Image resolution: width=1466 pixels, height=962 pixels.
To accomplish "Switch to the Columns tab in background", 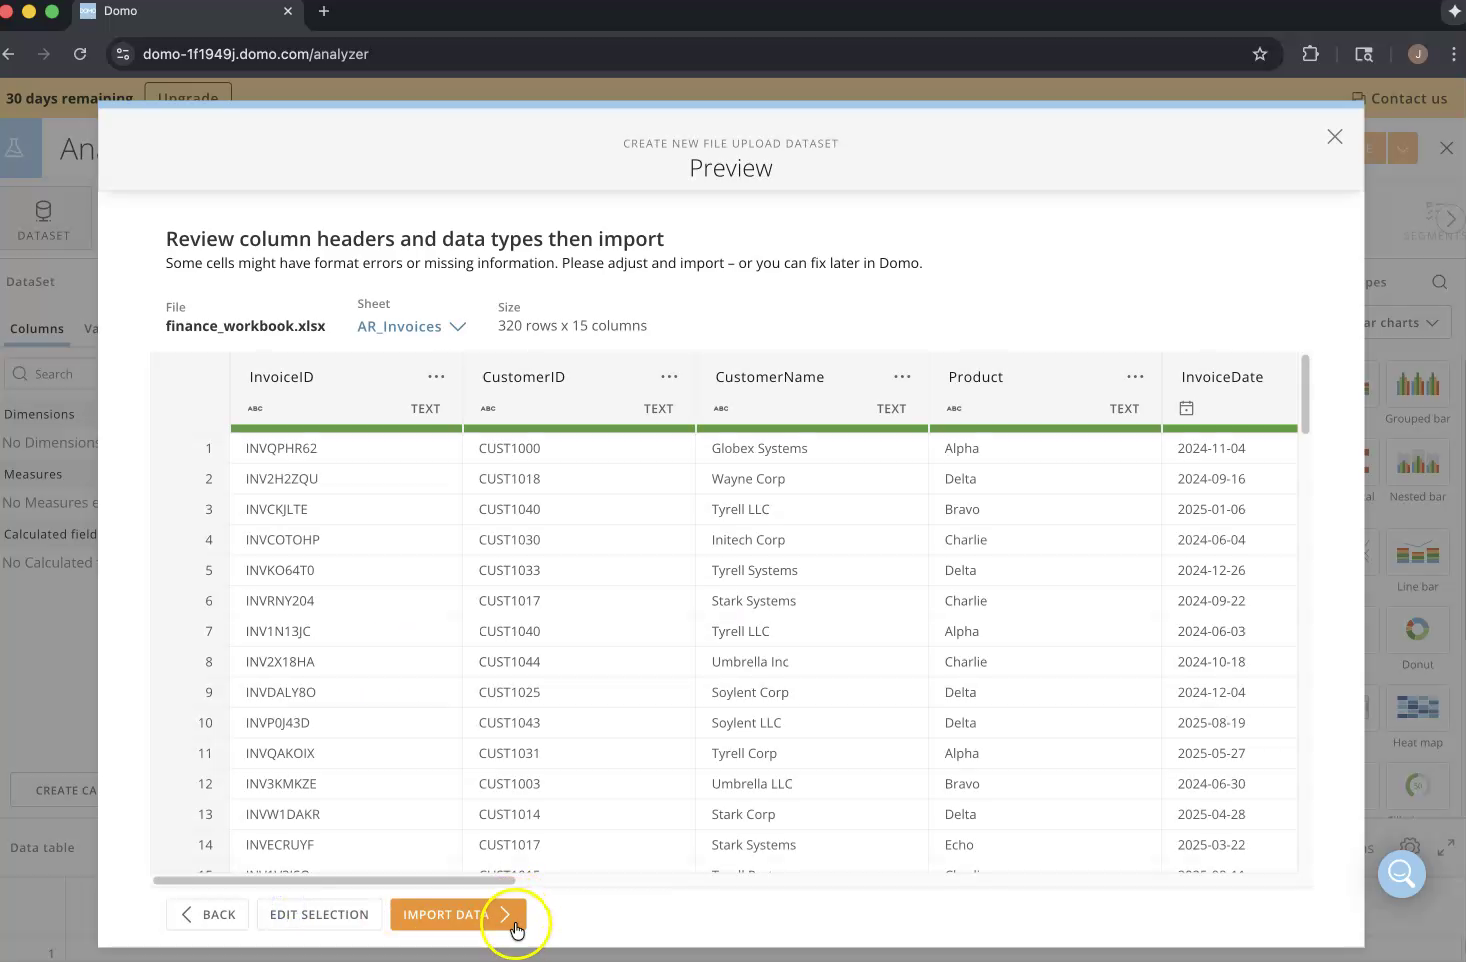I will coord(37,329).
